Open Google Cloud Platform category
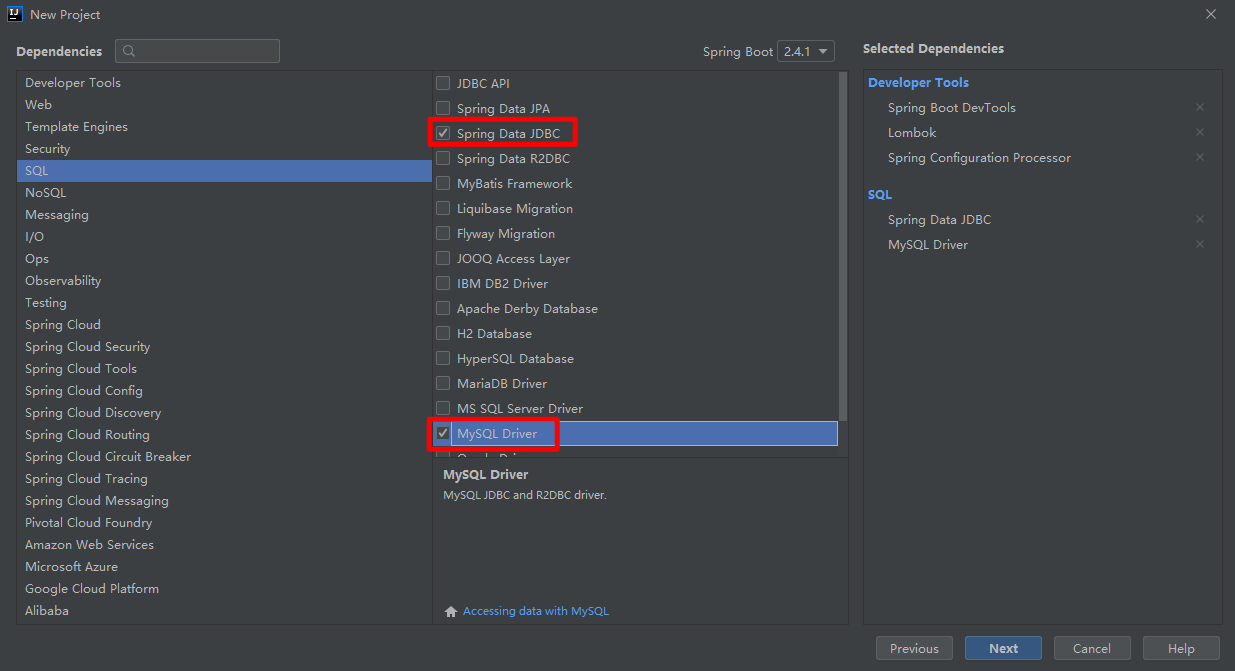Image resolution: width=1235 pixels, height=671 pixels. 224,588
